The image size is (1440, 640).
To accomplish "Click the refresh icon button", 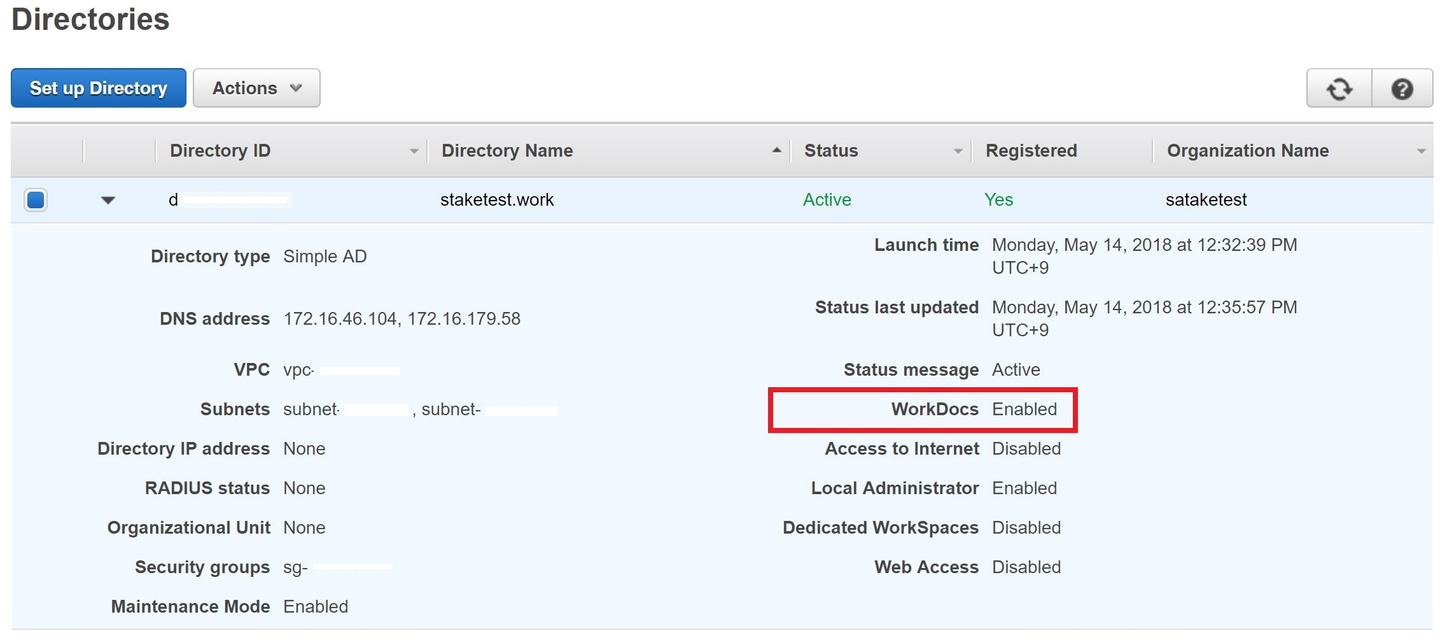I will coord(1339,89).
